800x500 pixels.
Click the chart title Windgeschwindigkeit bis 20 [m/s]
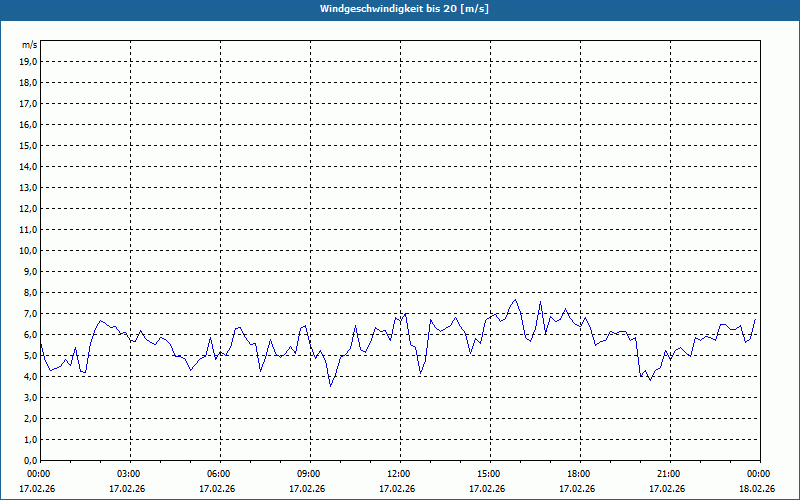click(x=404, y=9)
